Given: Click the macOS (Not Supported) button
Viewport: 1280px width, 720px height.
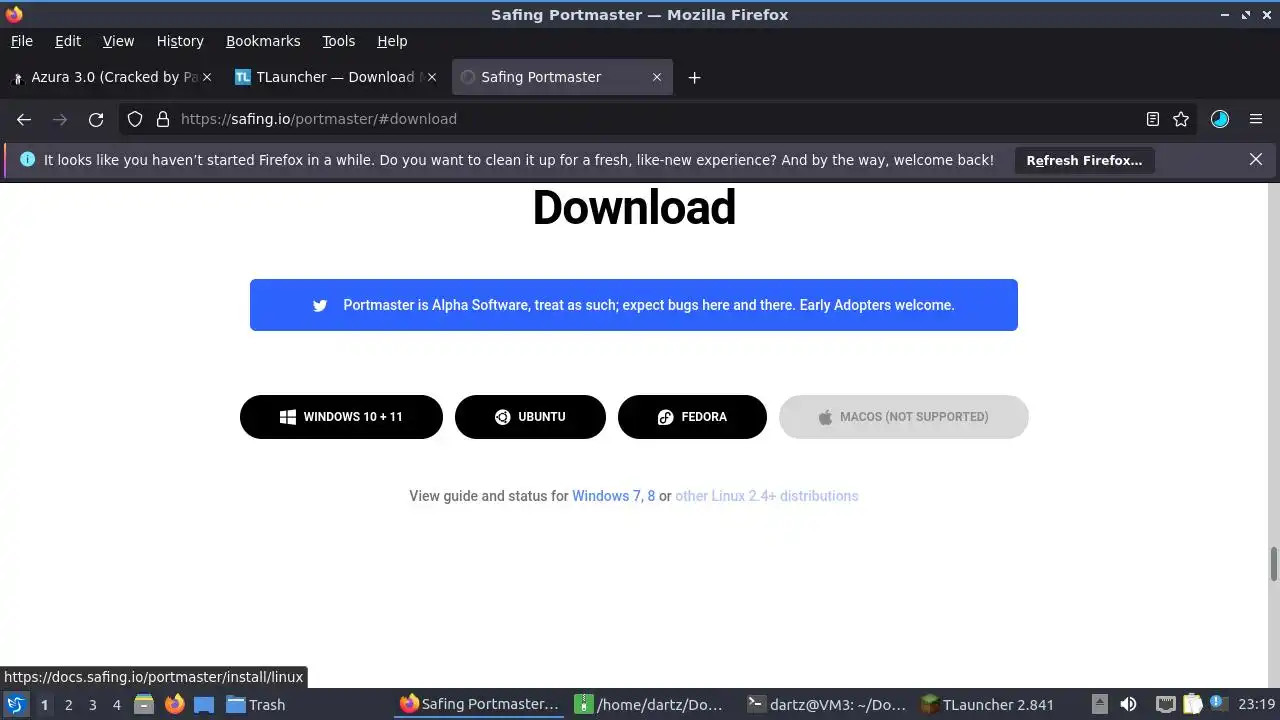Looking at the screenshot, I should pyautogui.click(x=904, y=417).
